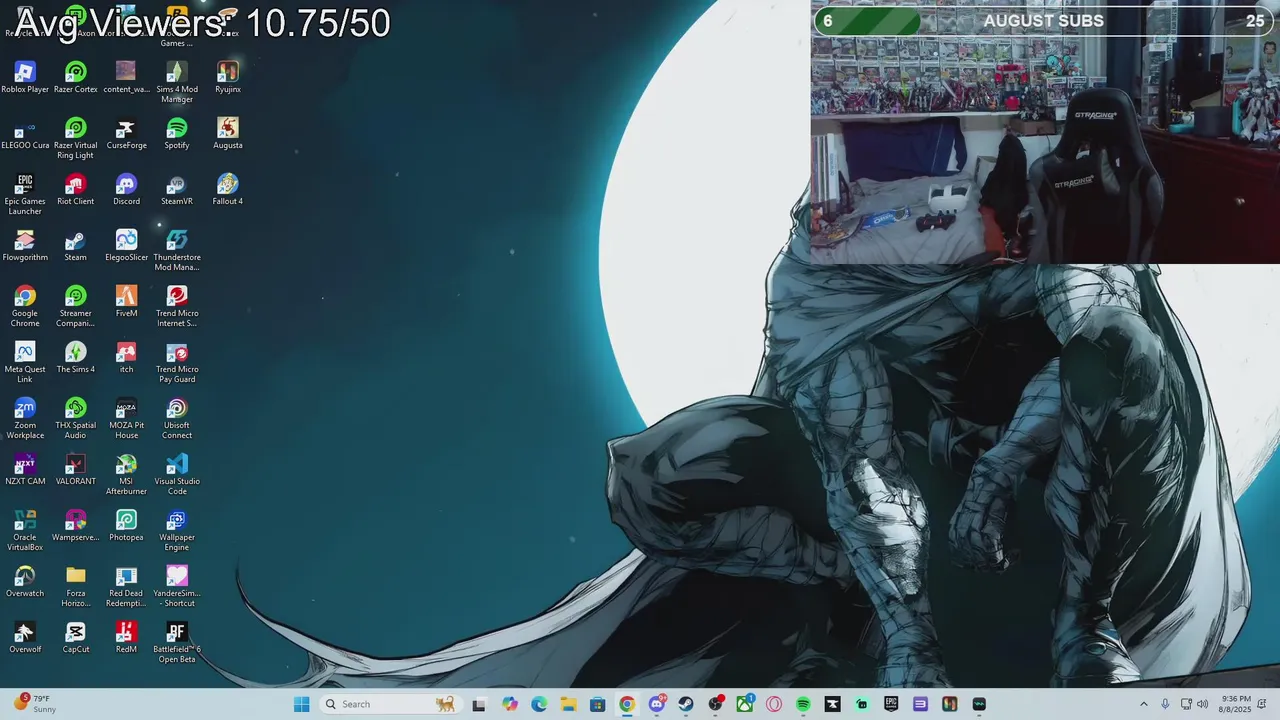The height and width of the screenshot is (720, 1280).
Task: Select the Thunderstore Mod Manager icon
Action: (x=177, y=250)
